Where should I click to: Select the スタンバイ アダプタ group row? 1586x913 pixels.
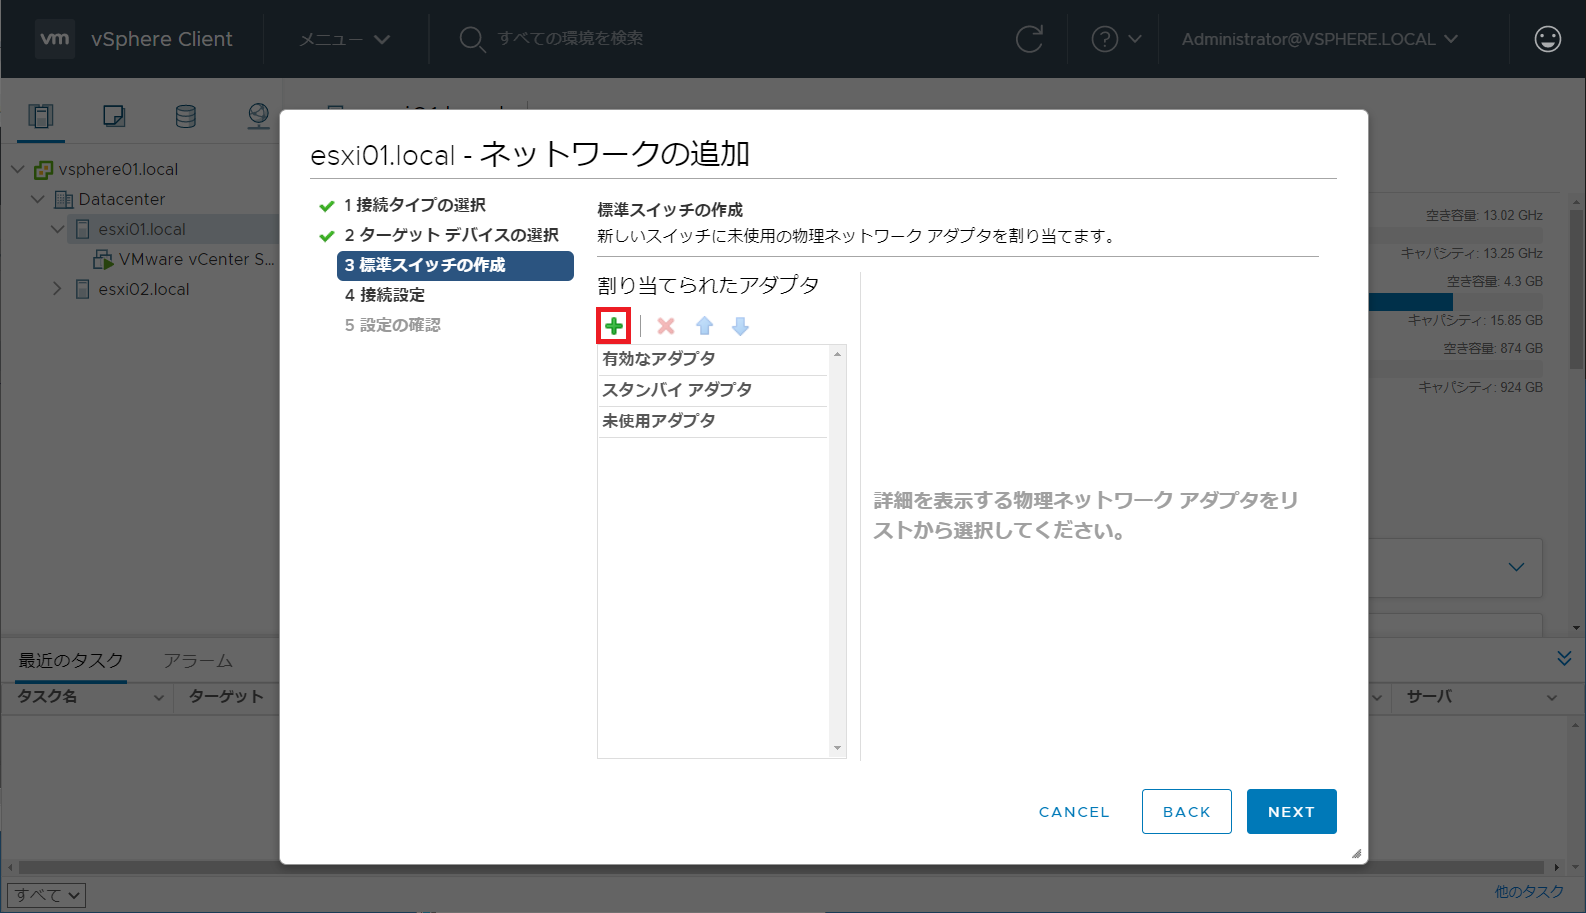pos(713,390)
